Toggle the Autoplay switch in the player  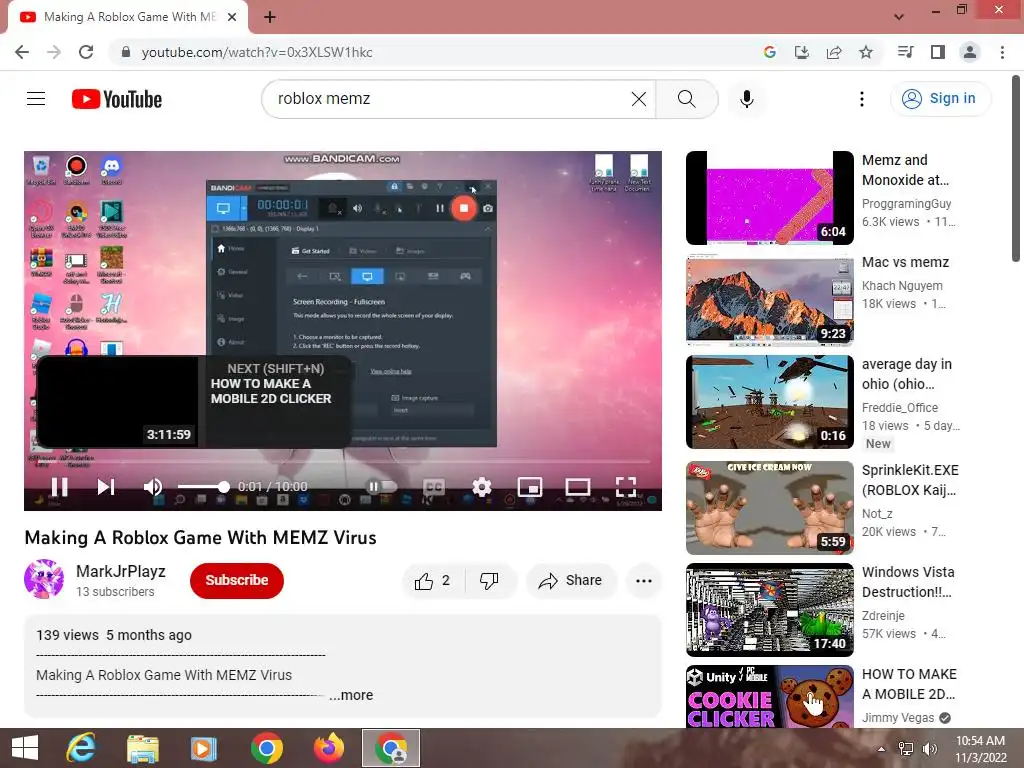382,487
